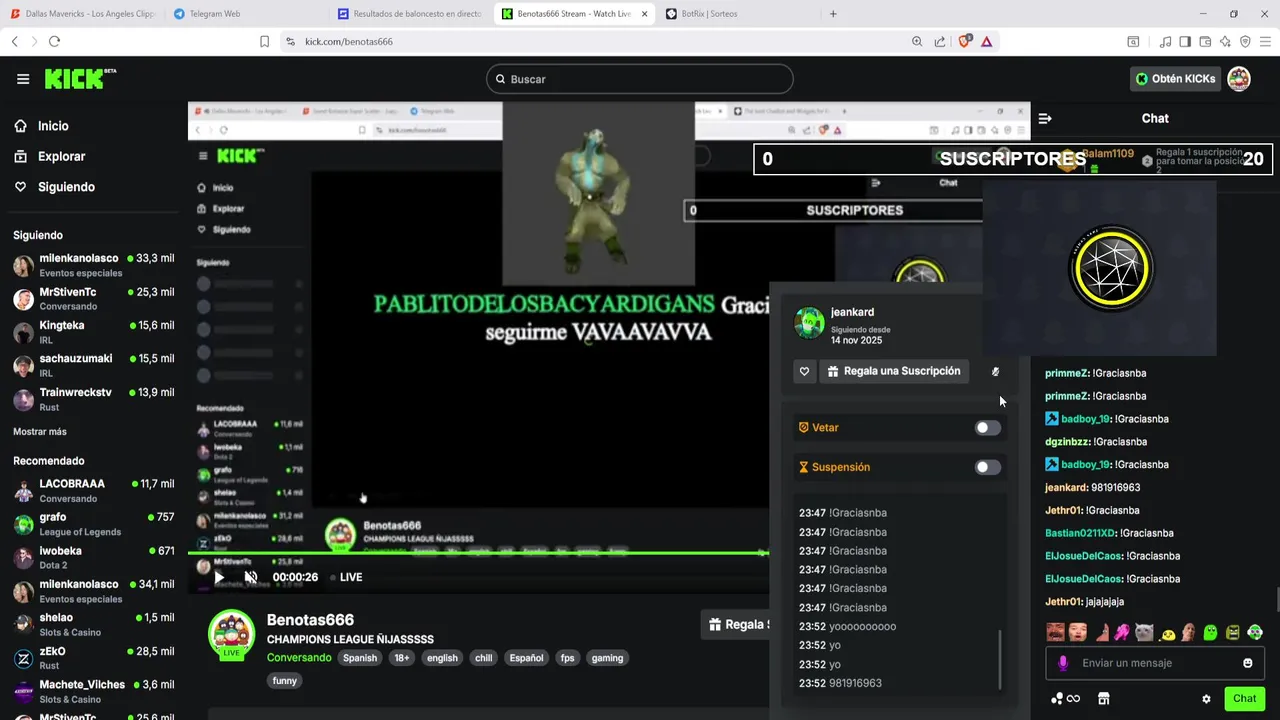Open the LACOBRAAA recommended channel
Image resolution: width=1280 pixels, height=720 pixels.
click(94, 490)
